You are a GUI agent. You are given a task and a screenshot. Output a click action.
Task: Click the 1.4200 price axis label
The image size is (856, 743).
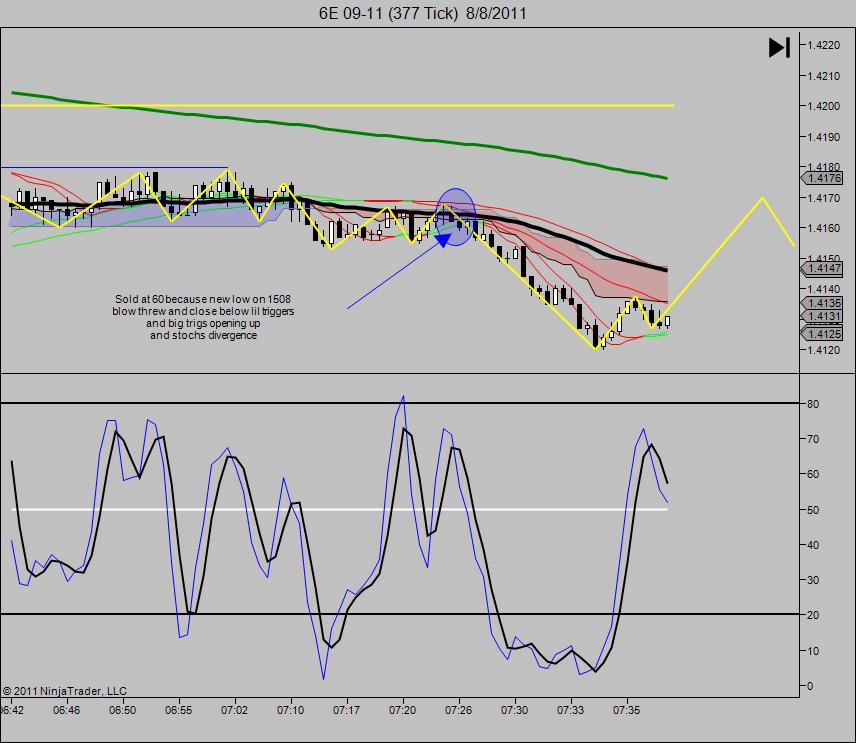click(824, 106)
